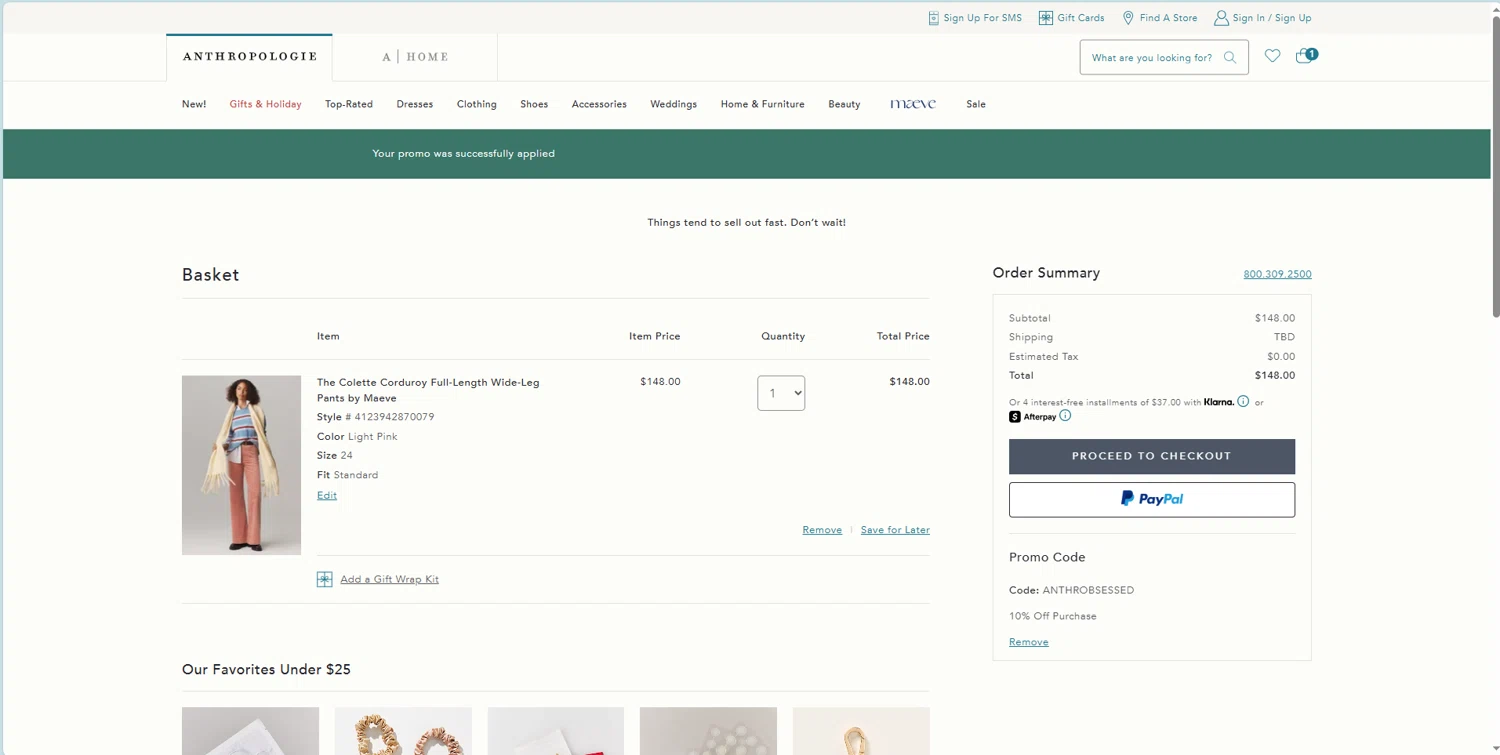Open the Beauty menu
The height and width of the screenshot is (755, 1500).
coord(844,104)
